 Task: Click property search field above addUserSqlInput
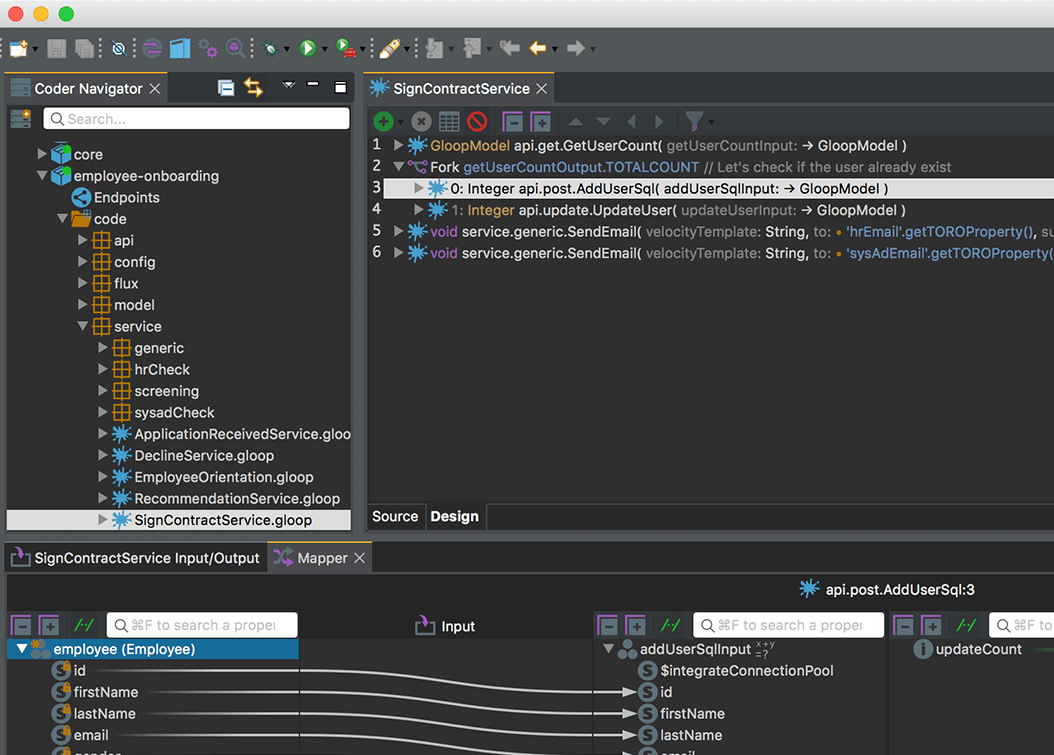[788, 625]
